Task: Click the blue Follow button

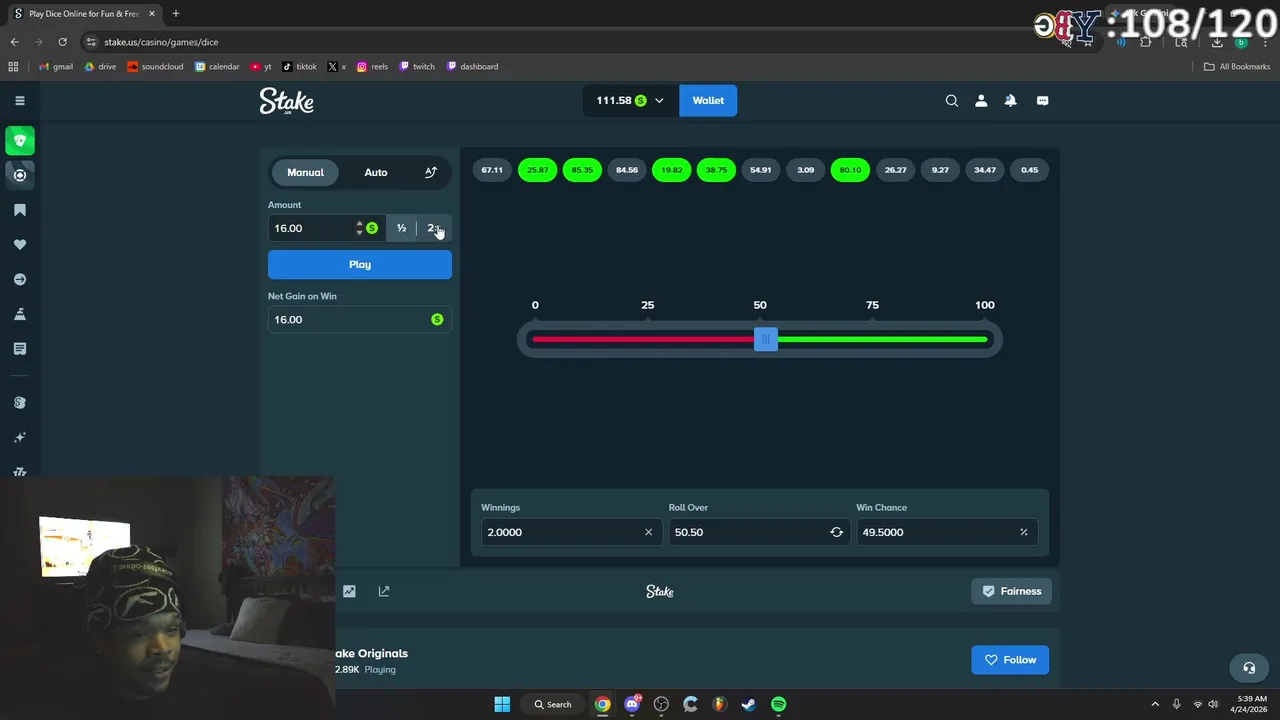Action: 1010,660
